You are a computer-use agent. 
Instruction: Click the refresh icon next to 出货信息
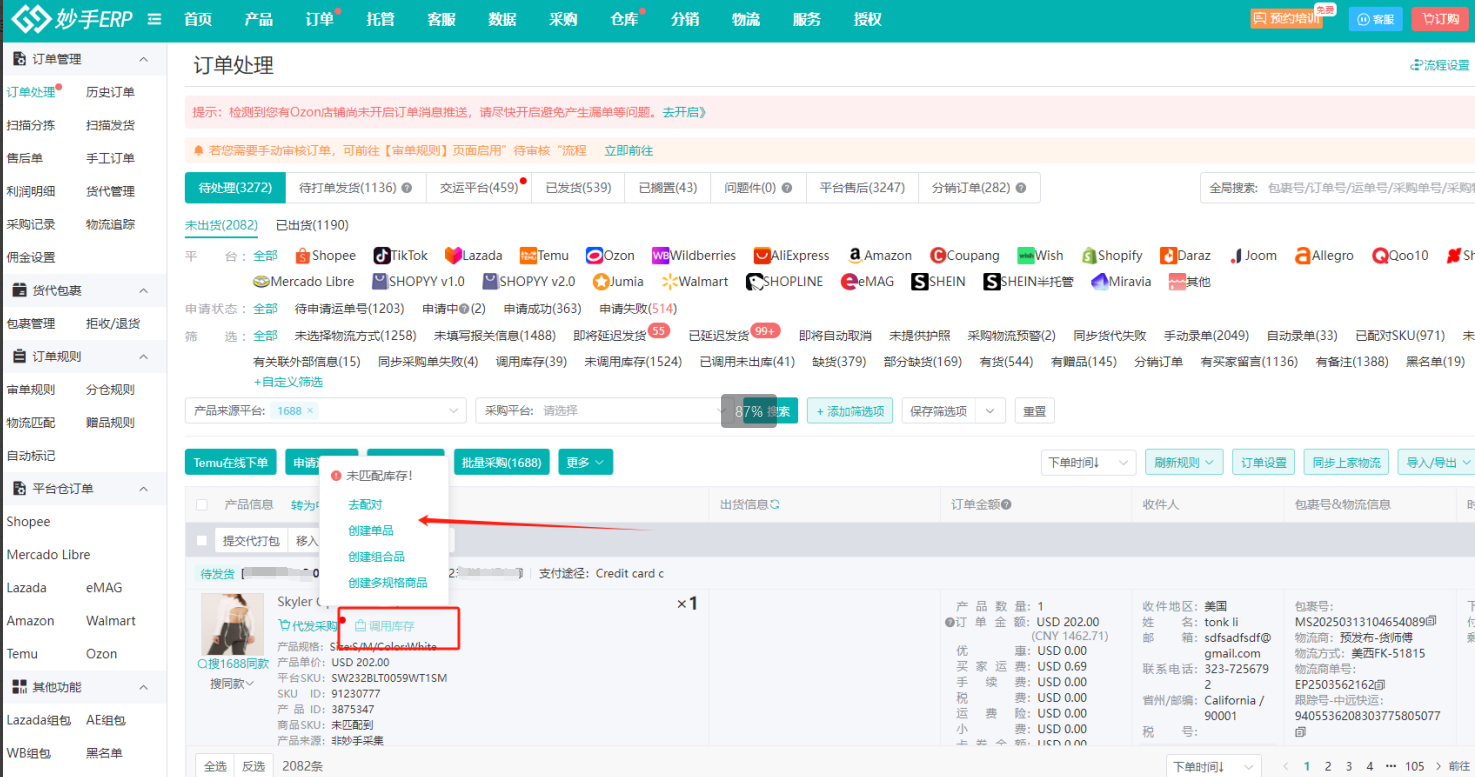[x=775, y=505]
